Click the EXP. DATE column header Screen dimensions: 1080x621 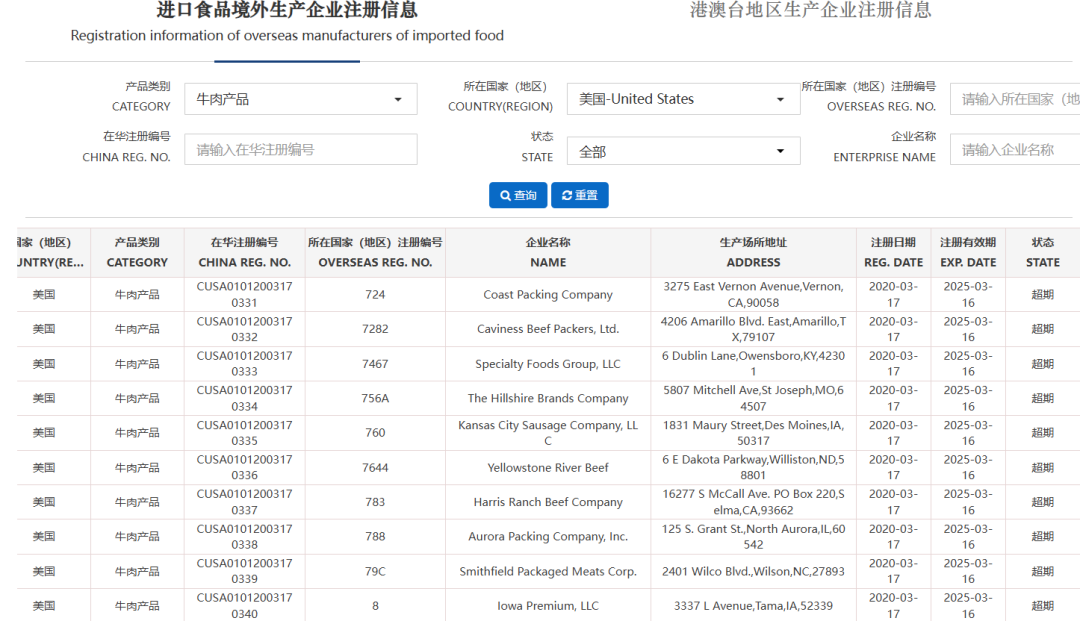(x=968, y=253)
